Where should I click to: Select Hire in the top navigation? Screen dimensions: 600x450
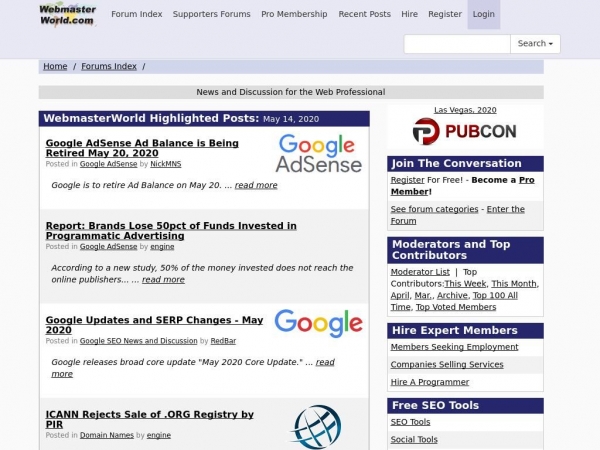[409, 14]
